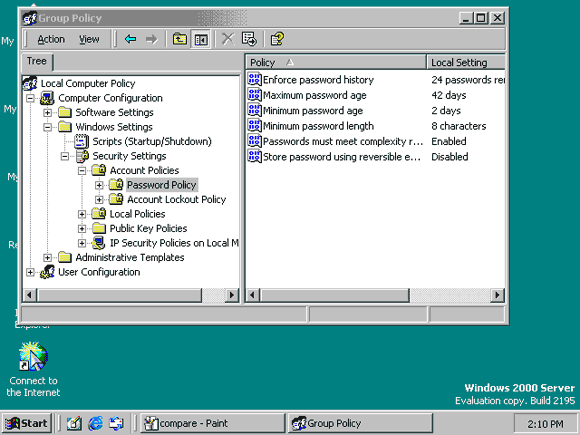Select the Local Computer Policy root node

point(88,83)
